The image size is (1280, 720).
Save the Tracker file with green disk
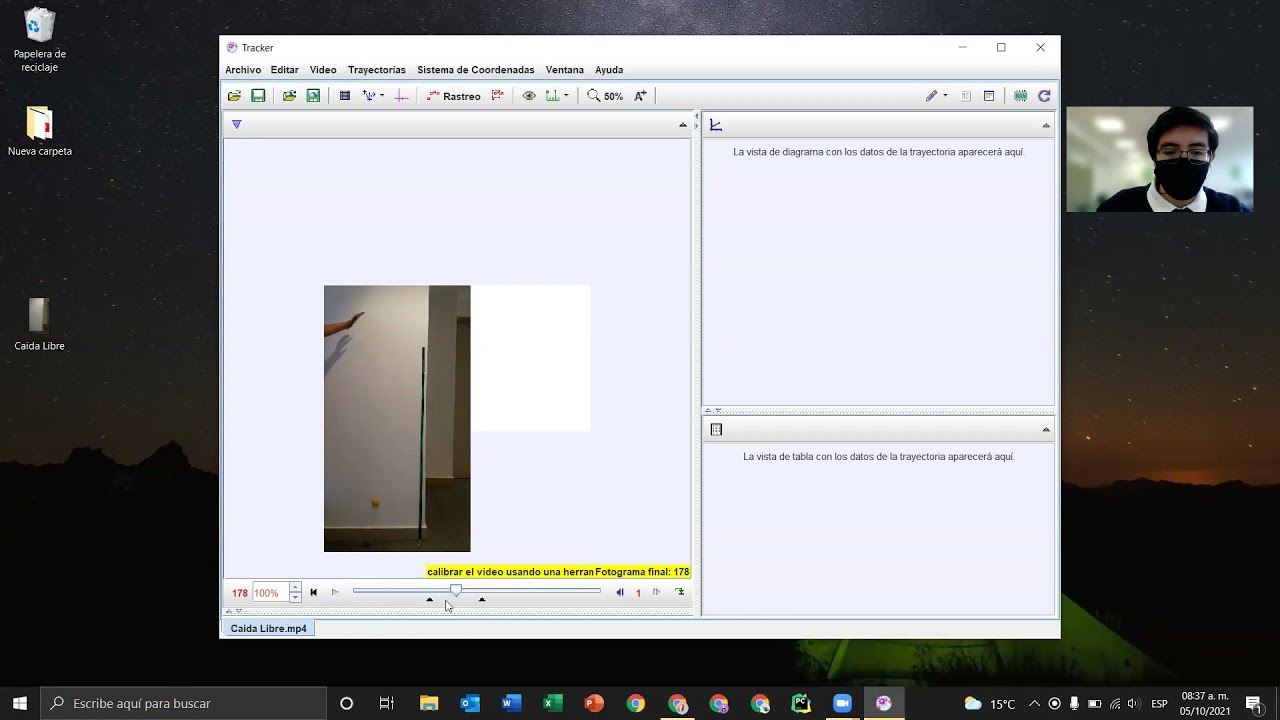(258, 96)
